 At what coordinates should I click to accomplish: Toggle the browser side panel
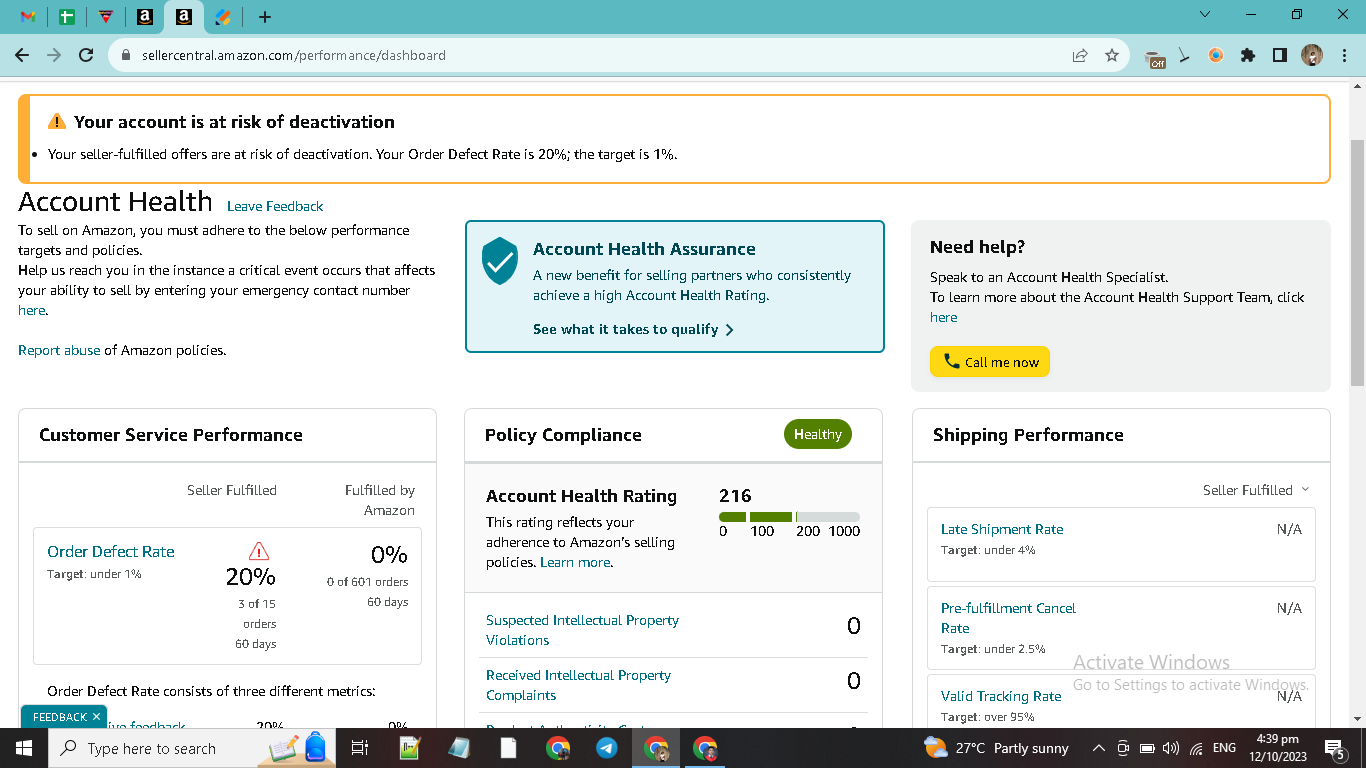(x=1280, y=55)
